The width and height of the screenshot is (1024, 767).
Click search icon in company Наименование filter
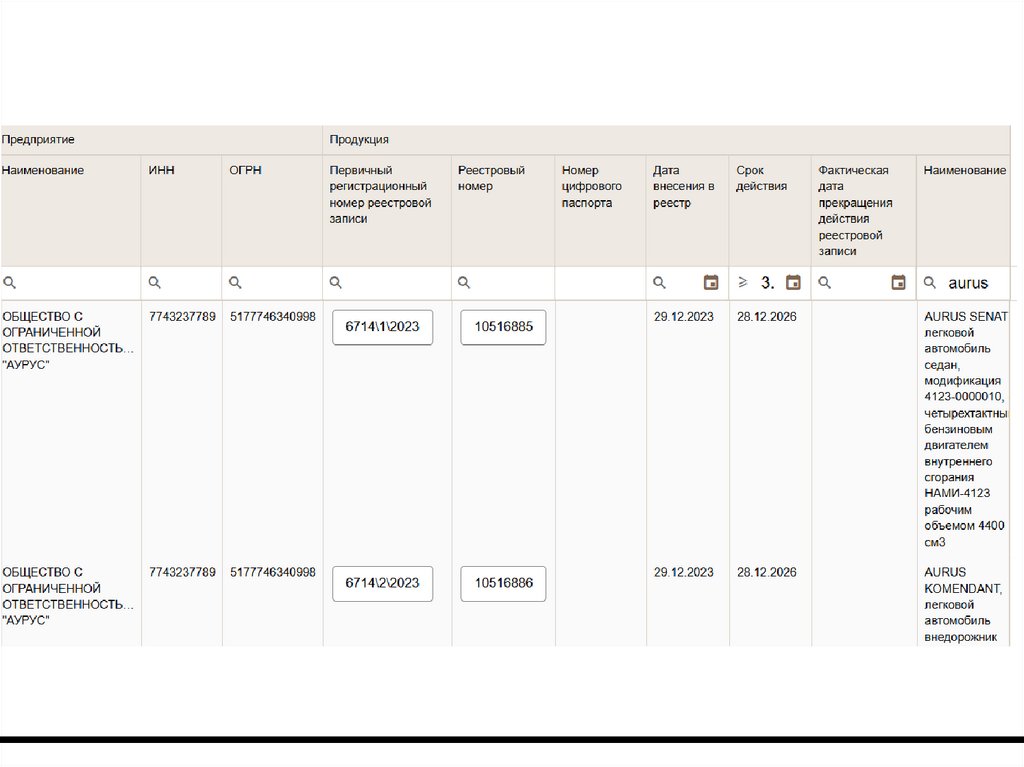[10, 283]
